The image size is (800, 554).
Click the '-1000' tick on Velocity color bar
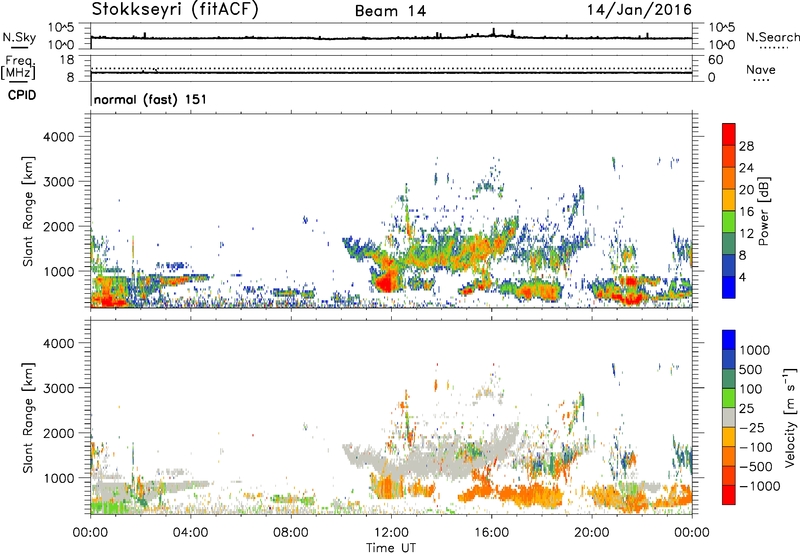(759, 486)
